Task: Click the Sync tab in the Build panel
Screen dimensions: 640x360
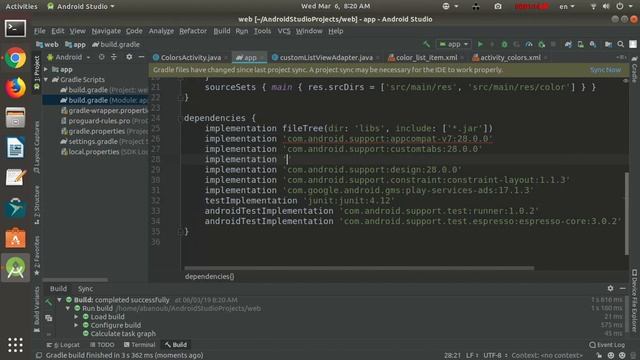Action: (85, 289)
